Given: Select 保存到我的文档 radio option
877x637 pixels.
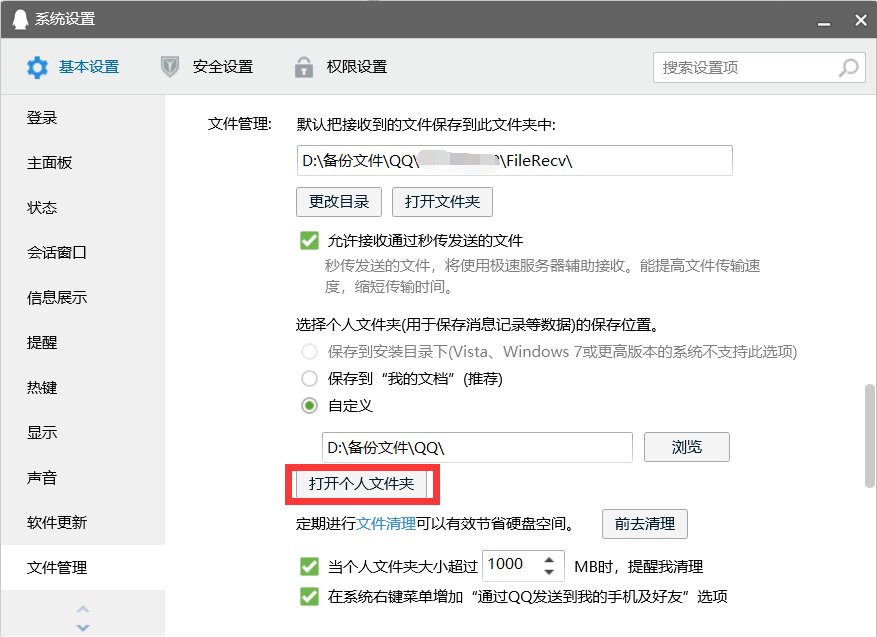Looking at the screenshot, I should (x=310, y=378).
